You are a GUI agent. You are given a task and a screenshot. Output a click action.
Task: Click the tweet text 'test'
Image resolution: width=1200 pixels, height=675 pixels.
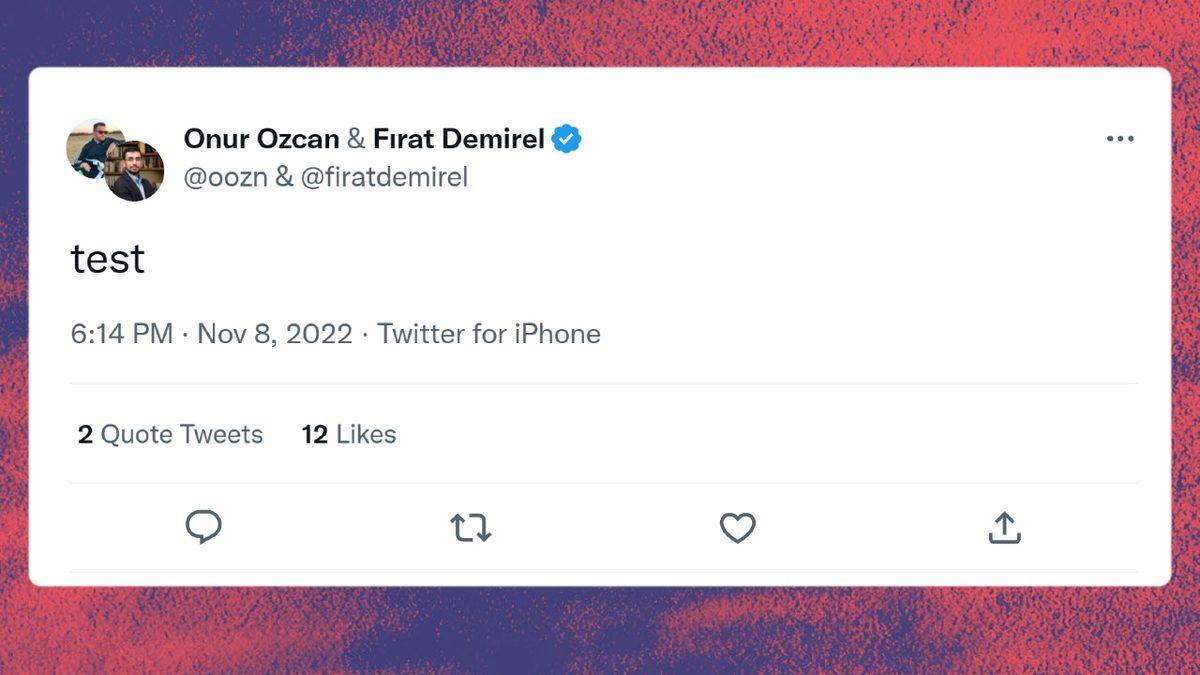[108, 259]
